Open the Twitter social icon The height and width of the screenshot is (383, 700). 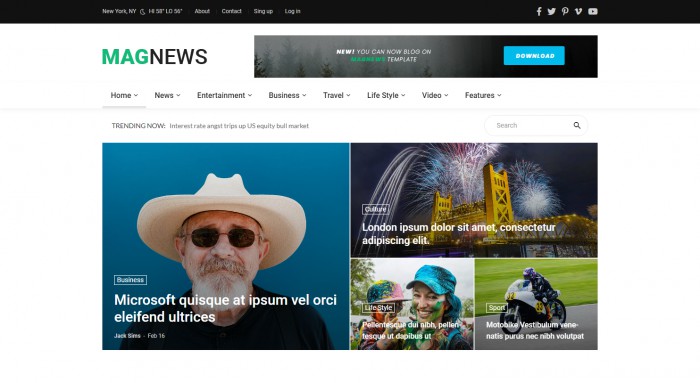tap(552, 12)
